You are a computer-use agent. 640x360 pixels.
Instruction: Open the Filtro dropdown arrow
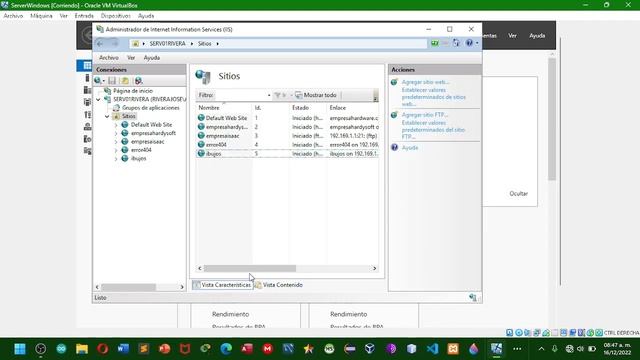coord(269,95)
